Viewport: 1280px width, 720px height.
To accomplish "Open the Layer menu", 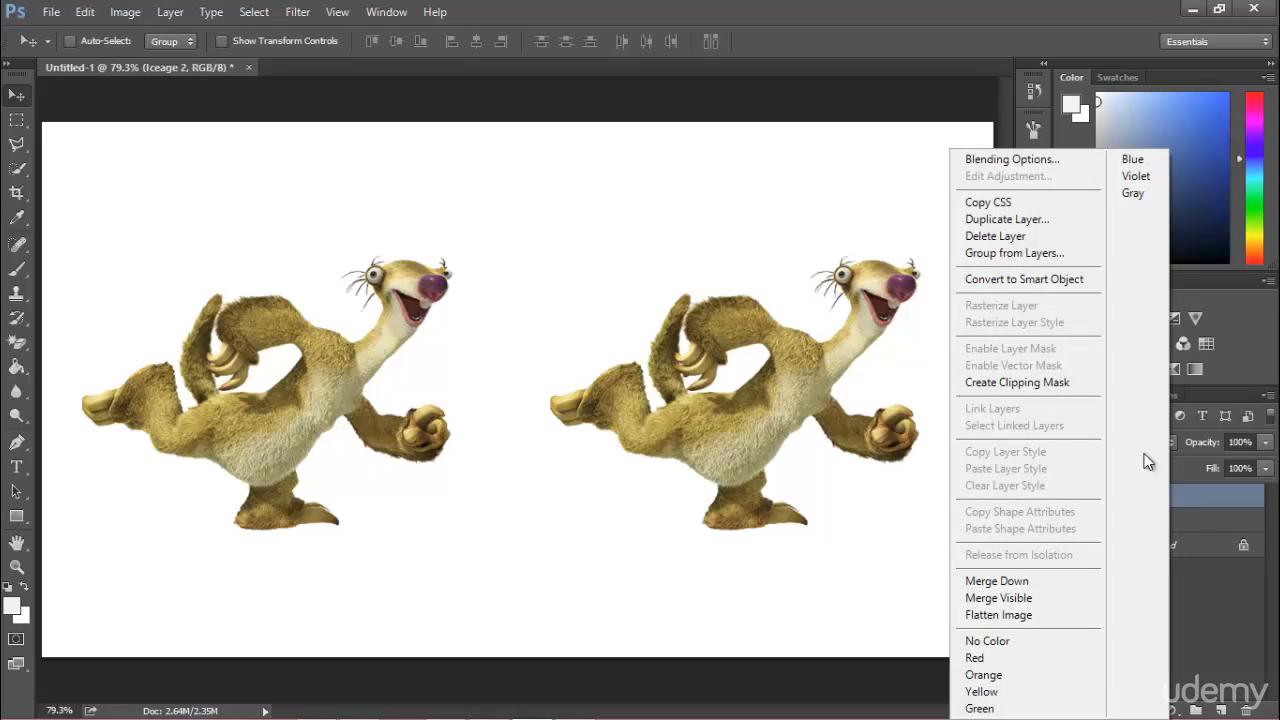I will (x=170, y=12).
